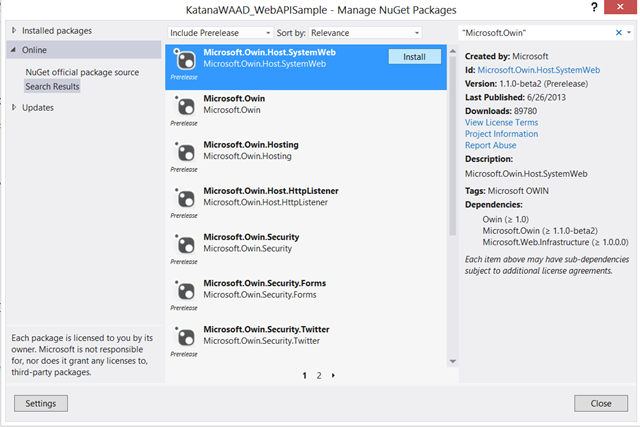
Task: Open the help question mark icon
Action: 594,7
